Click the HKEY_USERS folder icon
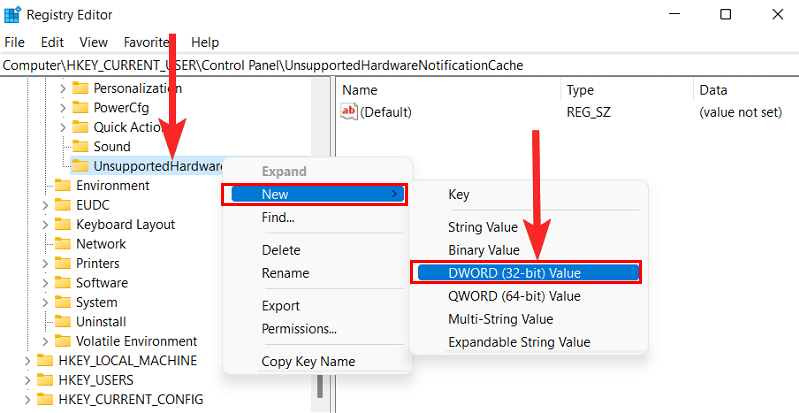The height and width of the screenshot is (413, 799). pyautogui.click(x=45, y=380)
